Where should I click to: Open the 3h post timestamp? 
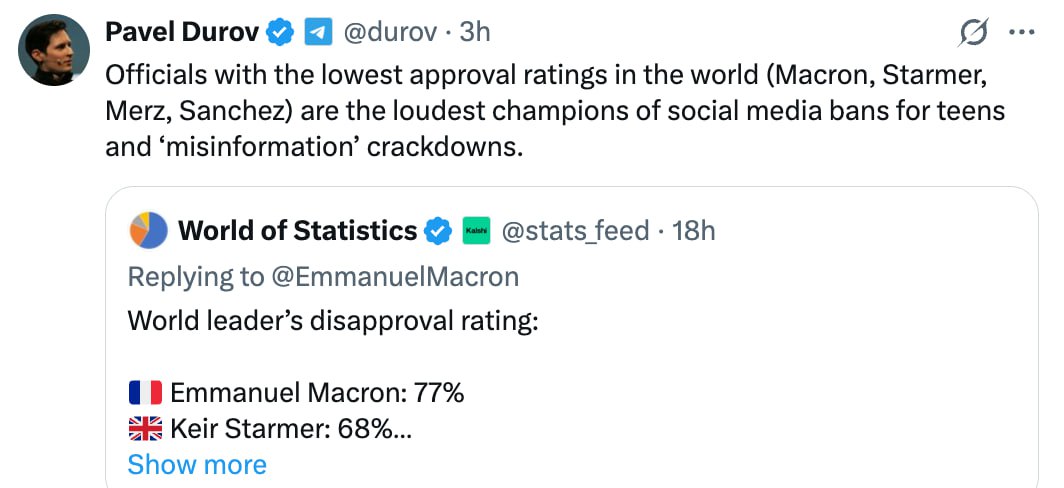tap(474, 32)
